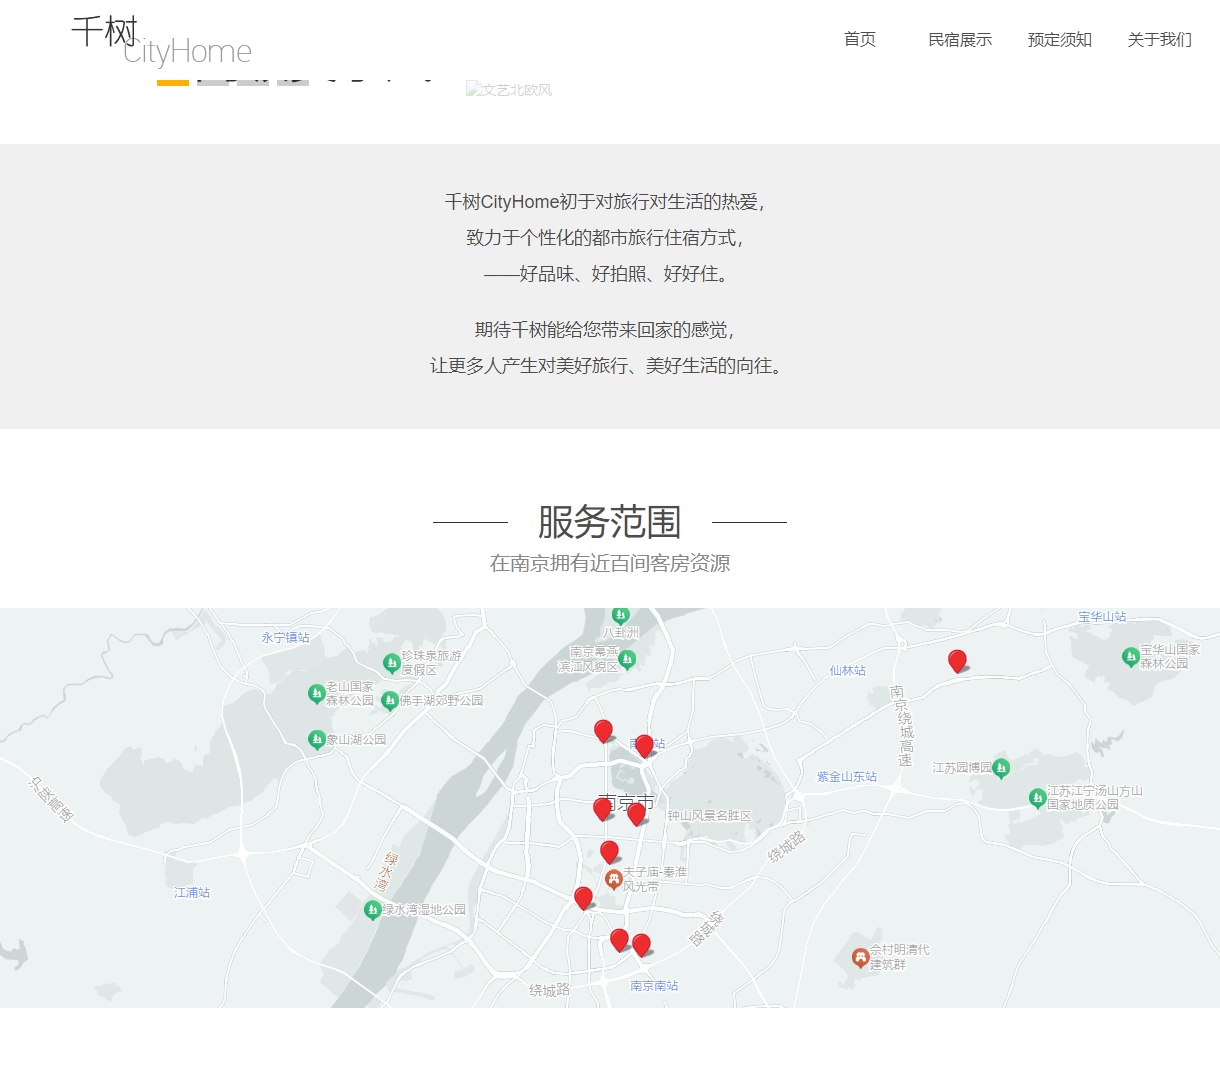The width and height of the screenshot is (1220, 1080).
Task: Select the 江苏园博园 map icon
Action: pyautogui.click(x=1003, y=768)
